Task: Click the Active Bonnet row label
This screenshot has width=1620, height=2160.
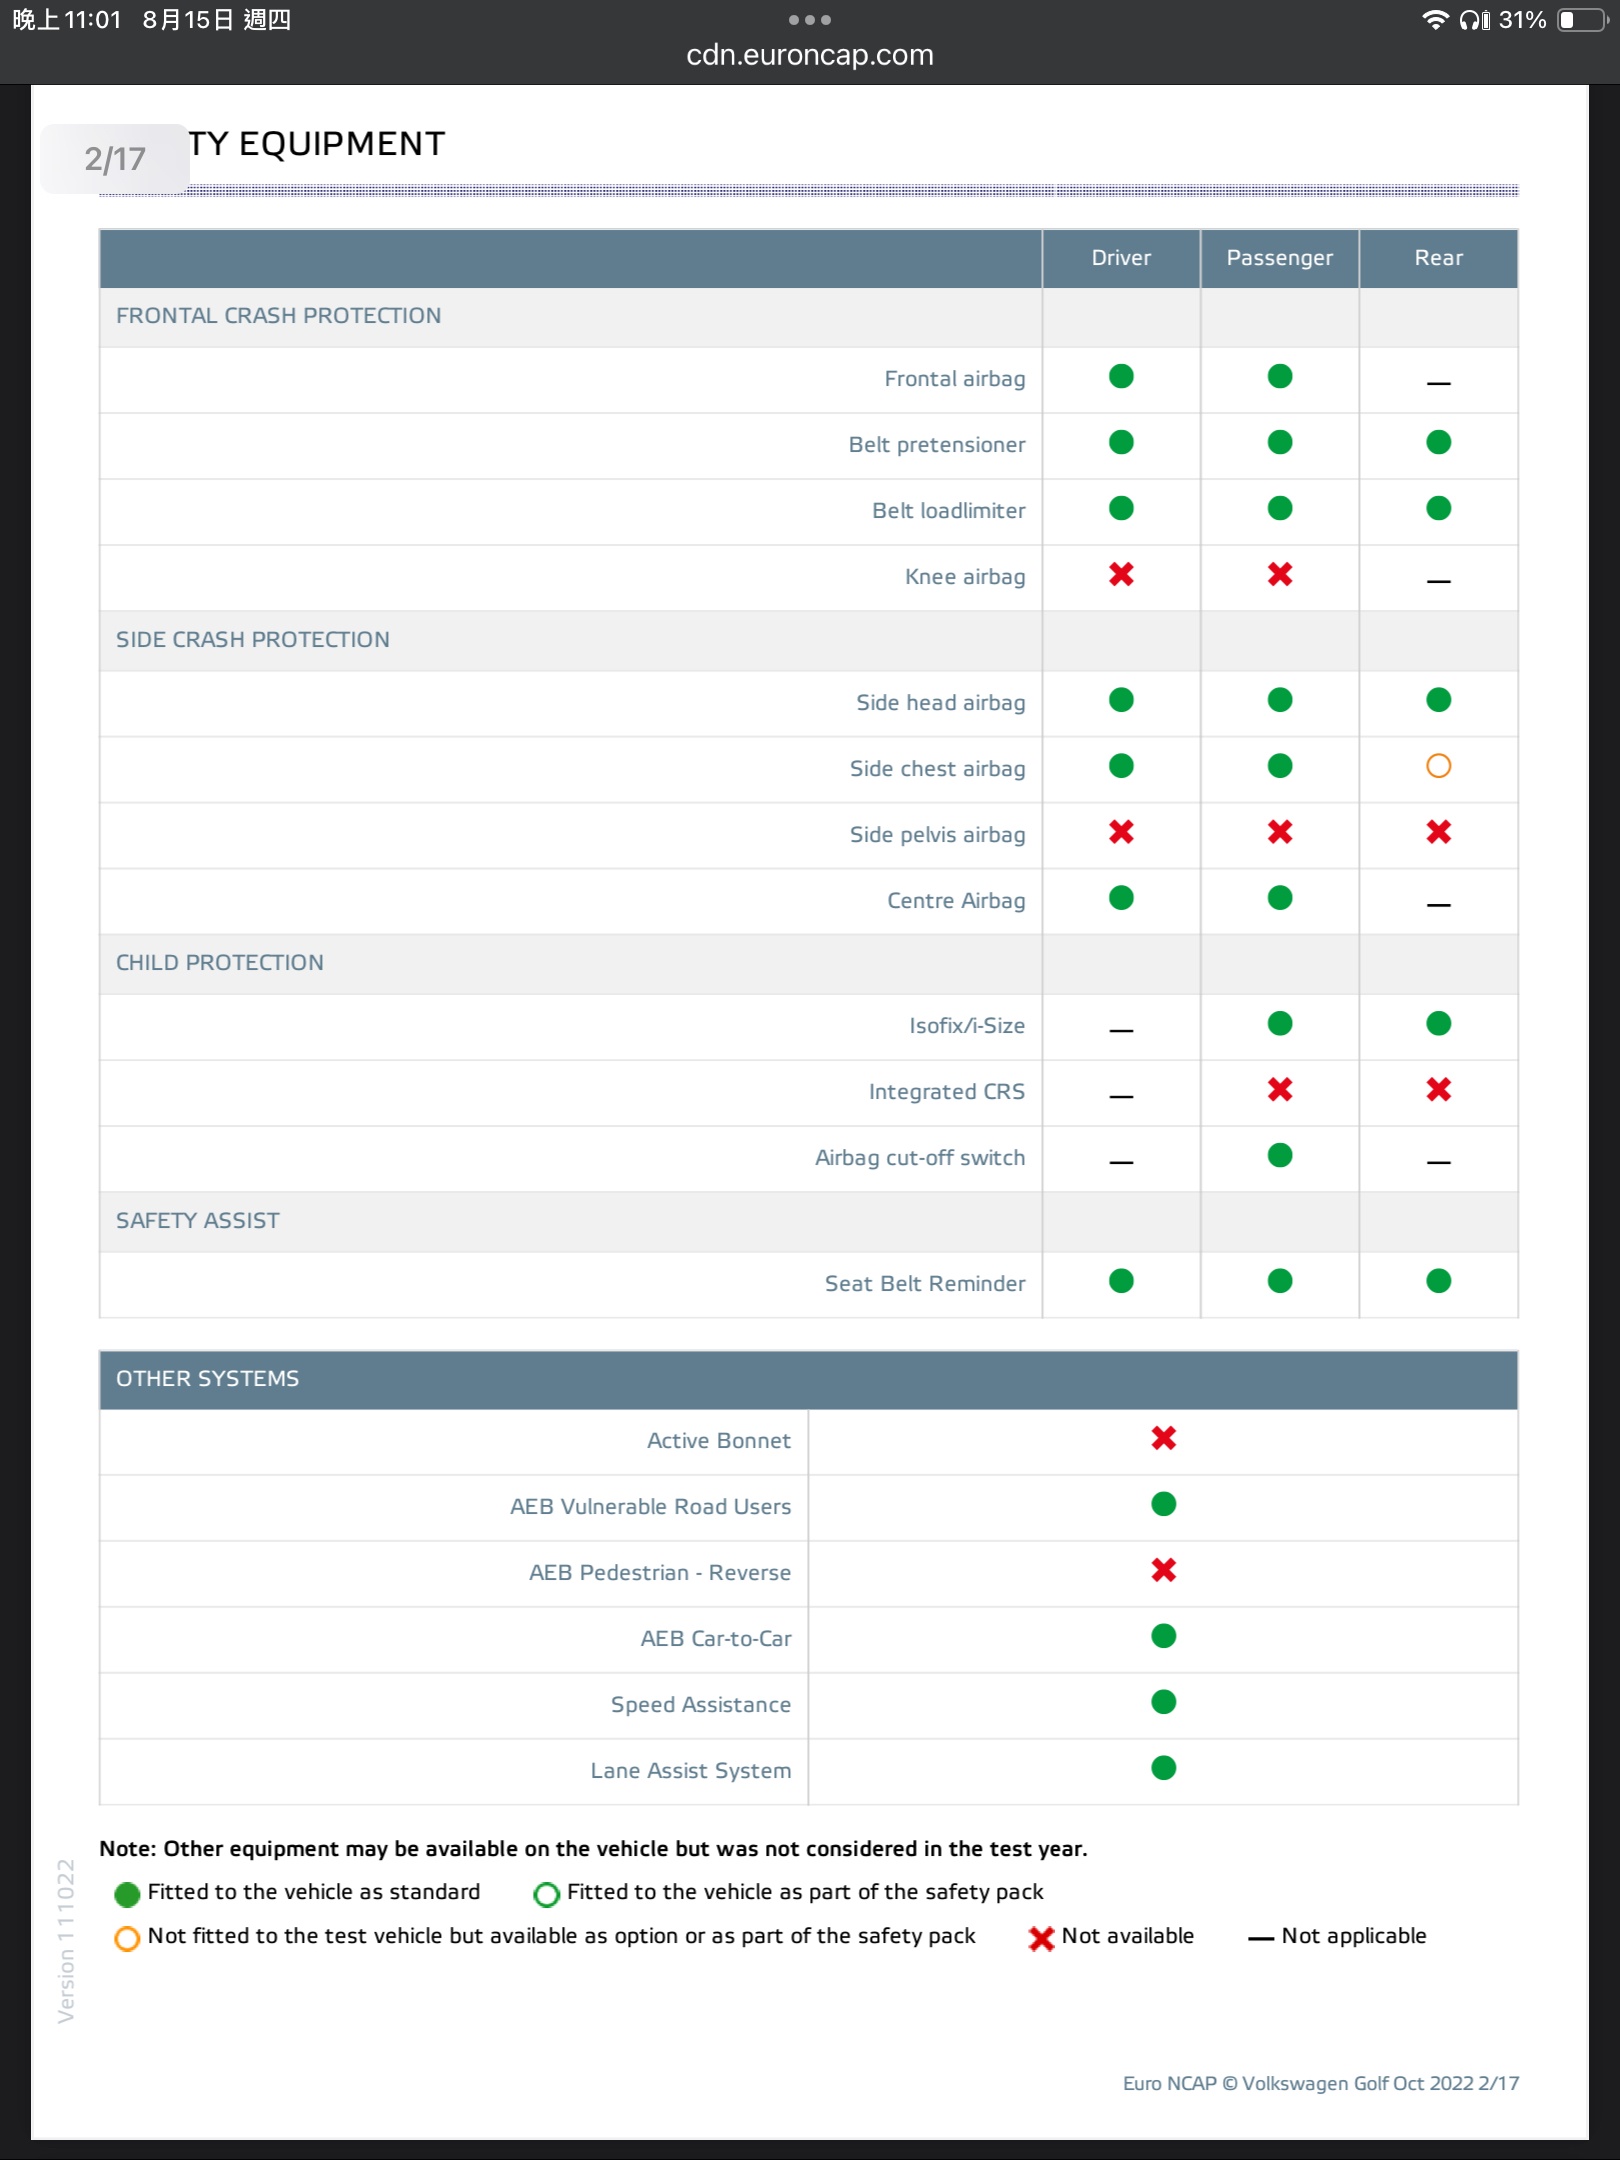Action: pyautogui.click(x=718, y=1441)
